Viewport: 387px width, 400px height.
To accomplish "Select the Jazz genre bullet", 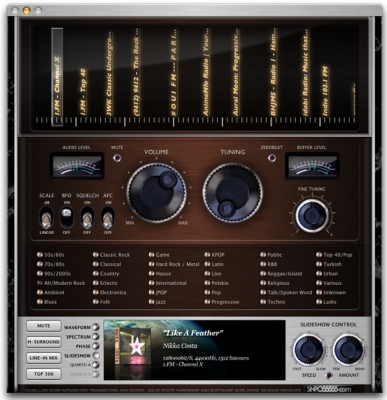I will click(x=152, y=302).
